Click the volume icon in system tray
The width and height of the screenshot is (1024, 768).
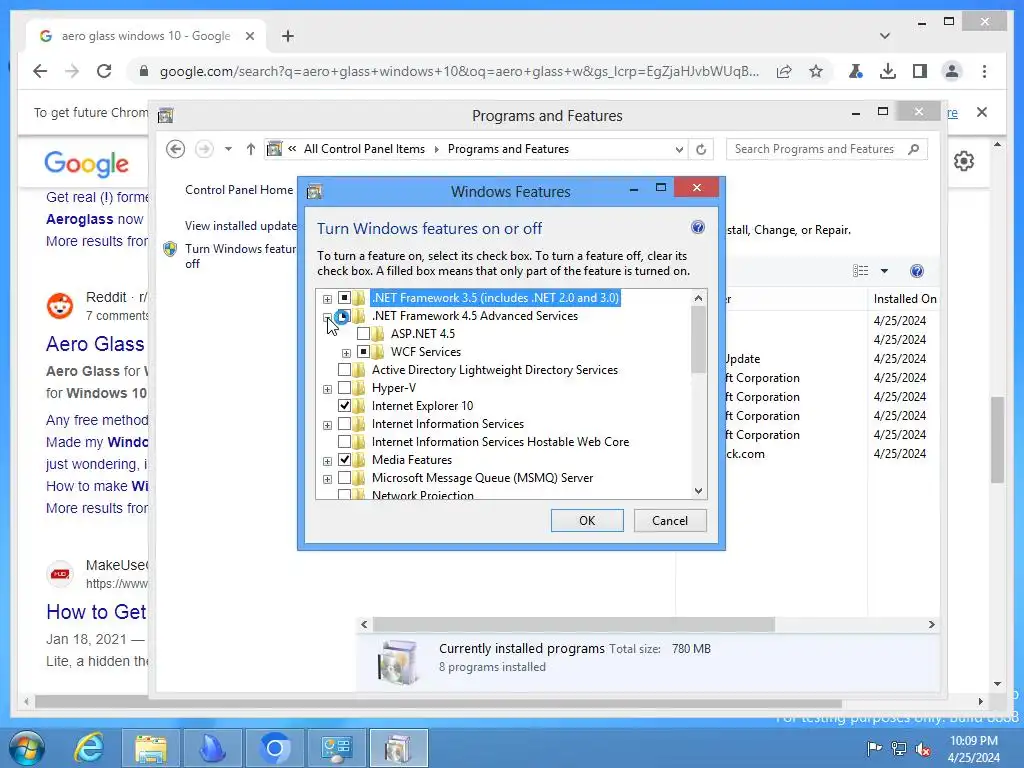[923, 748]
